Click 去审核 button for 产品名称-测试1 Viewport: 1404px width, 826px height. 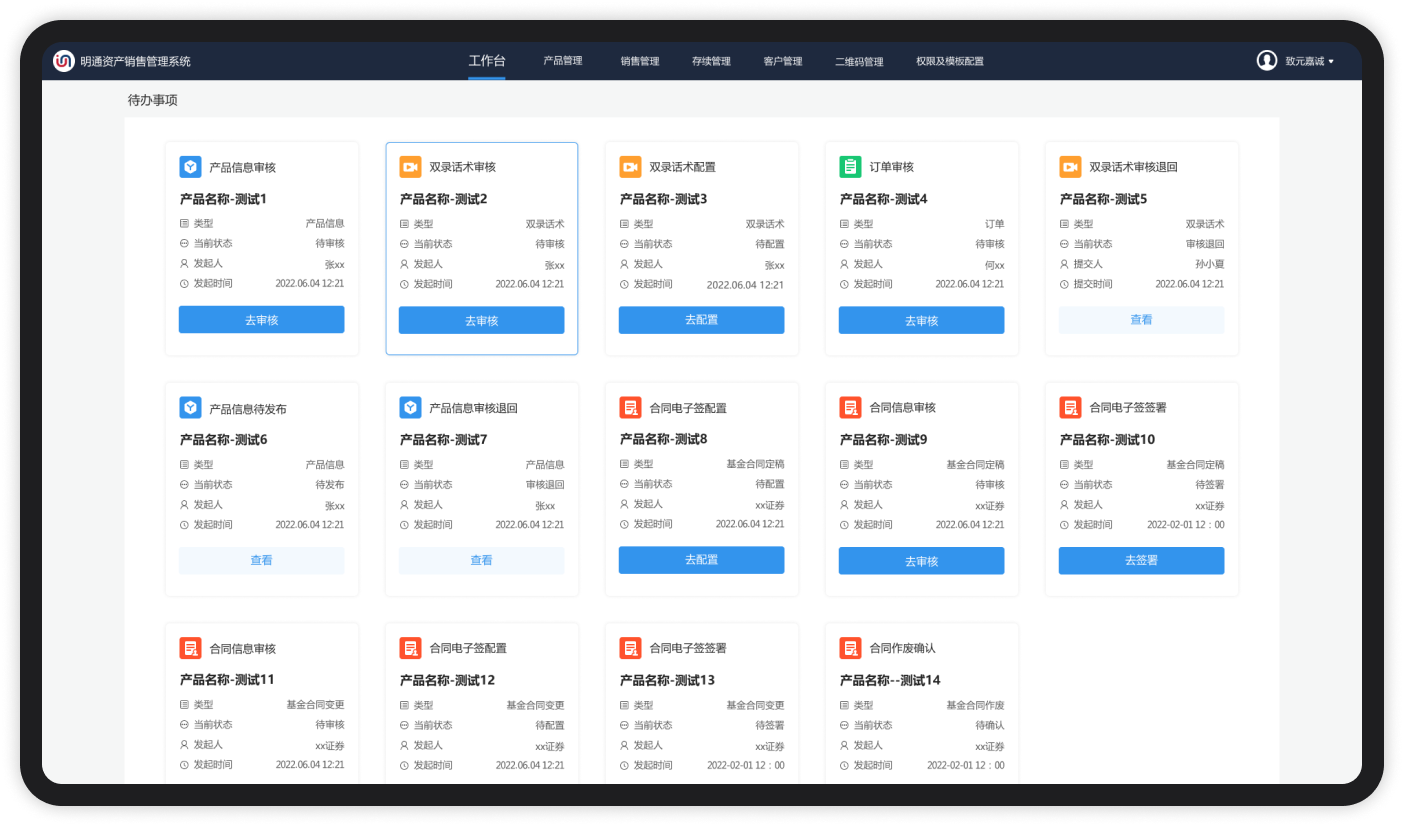tap(261, 320)
